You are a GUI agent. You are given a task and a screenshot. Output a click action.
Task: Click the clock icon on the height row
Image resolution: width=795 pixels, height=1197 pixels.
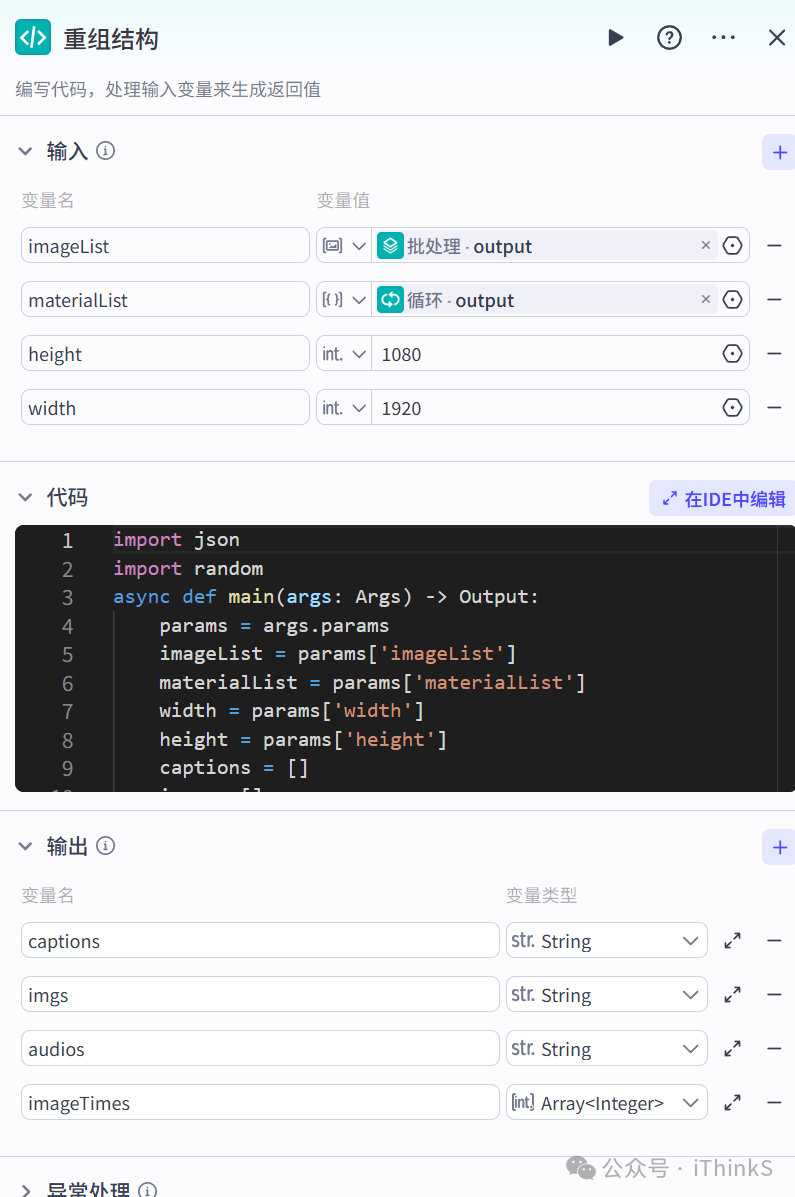pyautogui.click(x=731, y=353)
